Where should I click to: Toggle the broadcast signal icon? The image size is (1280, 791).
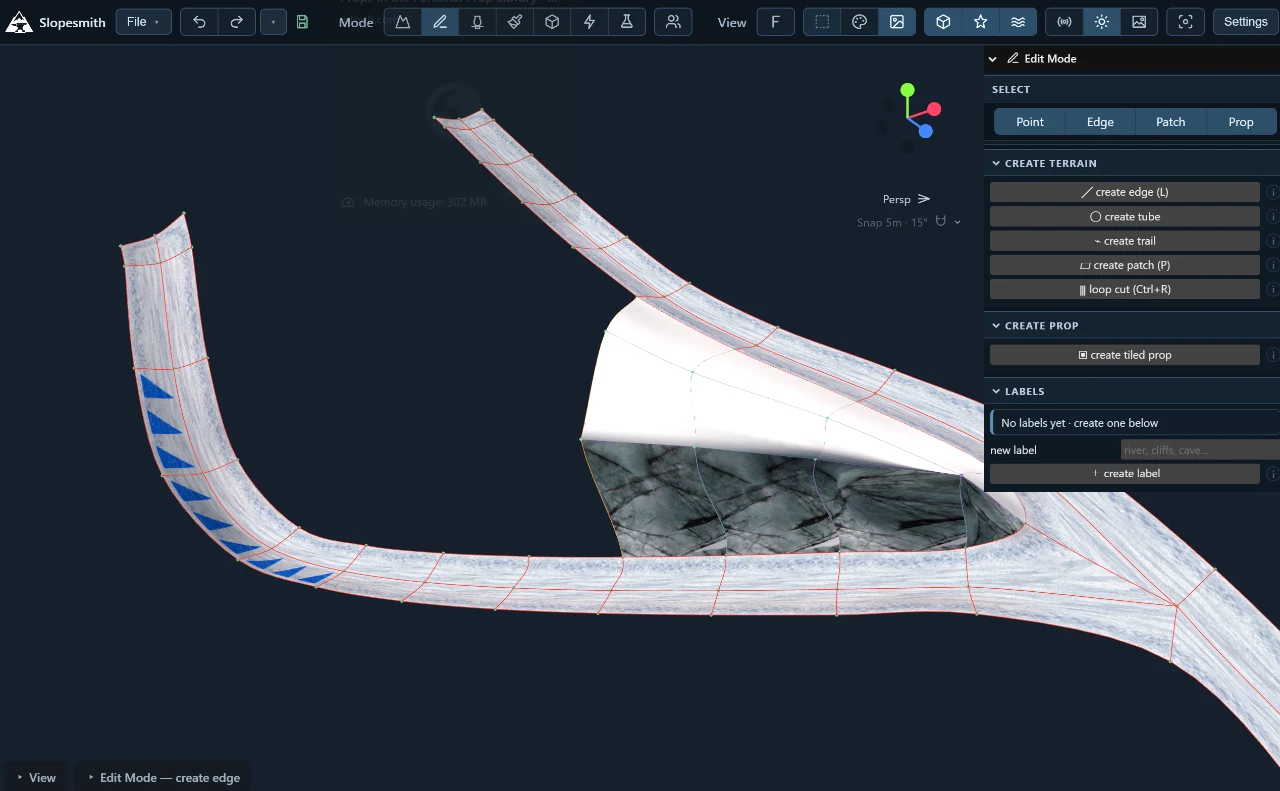click(1064, 22)
